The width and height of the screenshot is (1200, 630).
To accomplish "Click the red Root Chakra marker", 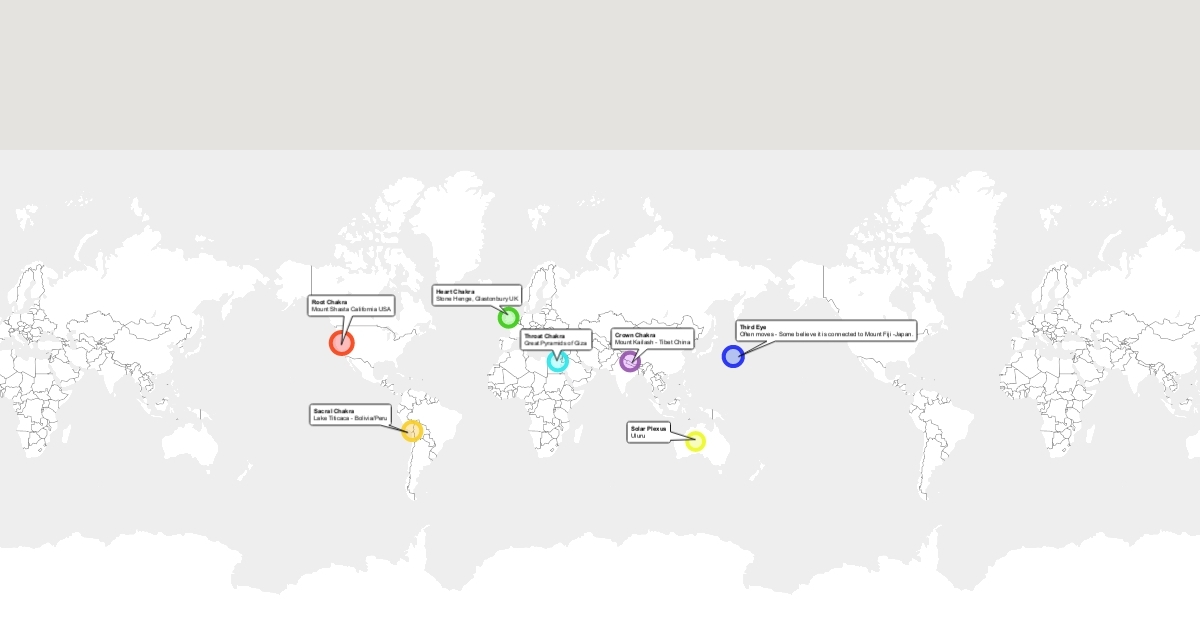I will click(x=342, y=343).
